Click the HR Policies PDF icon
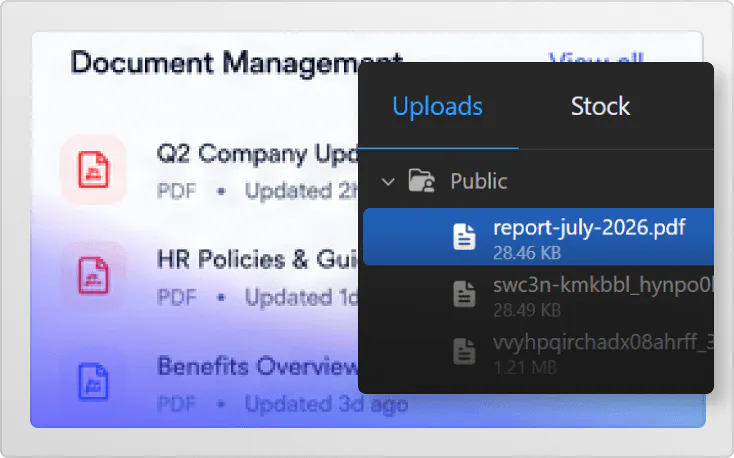Screen dimensions: 734x458 (94, 275)
